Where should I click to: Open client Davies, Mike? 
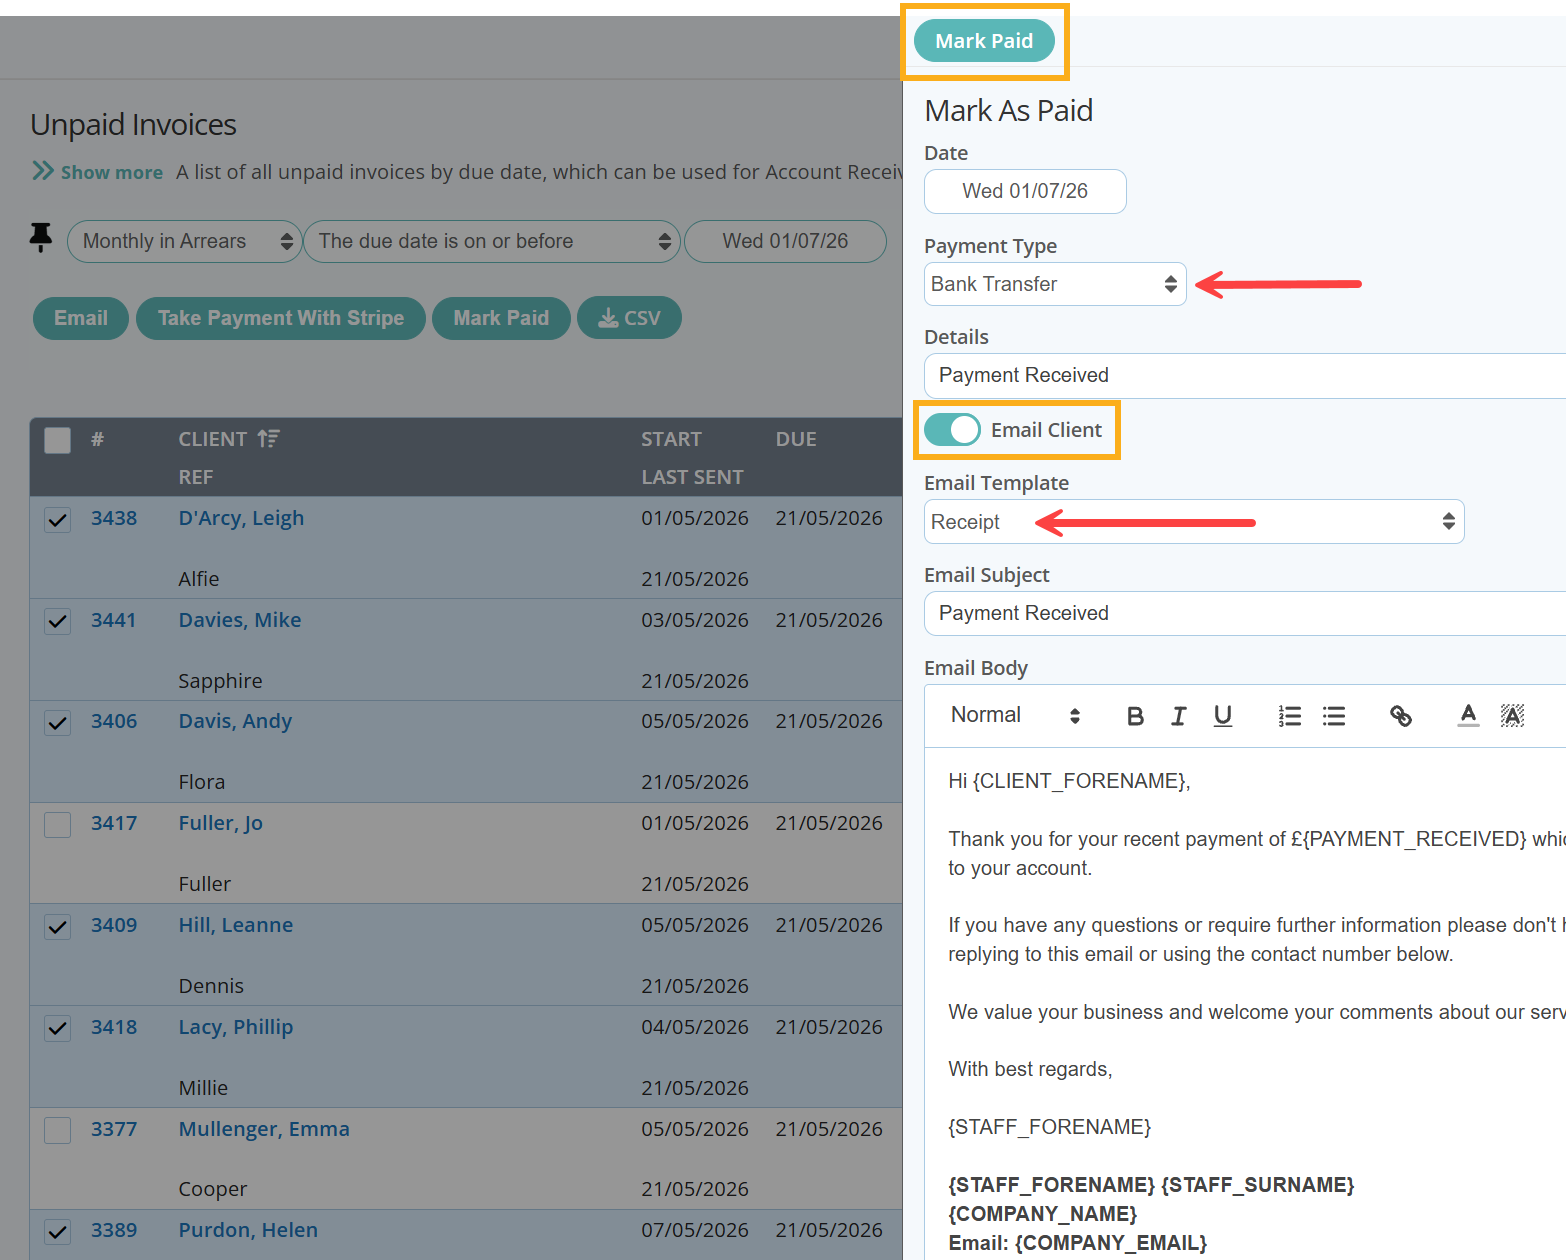[x=240, y=620]
